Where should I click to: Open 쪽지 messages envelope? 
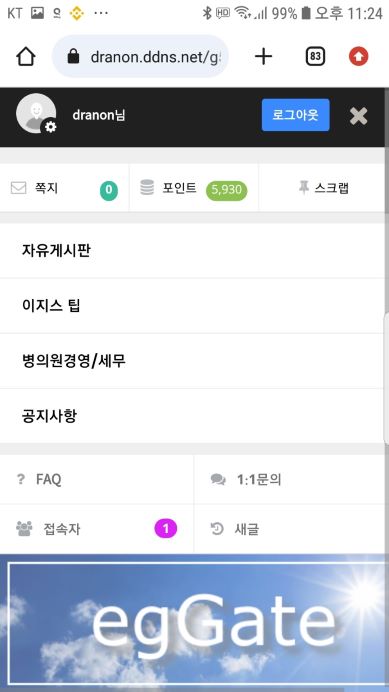(x=64, y=189)
